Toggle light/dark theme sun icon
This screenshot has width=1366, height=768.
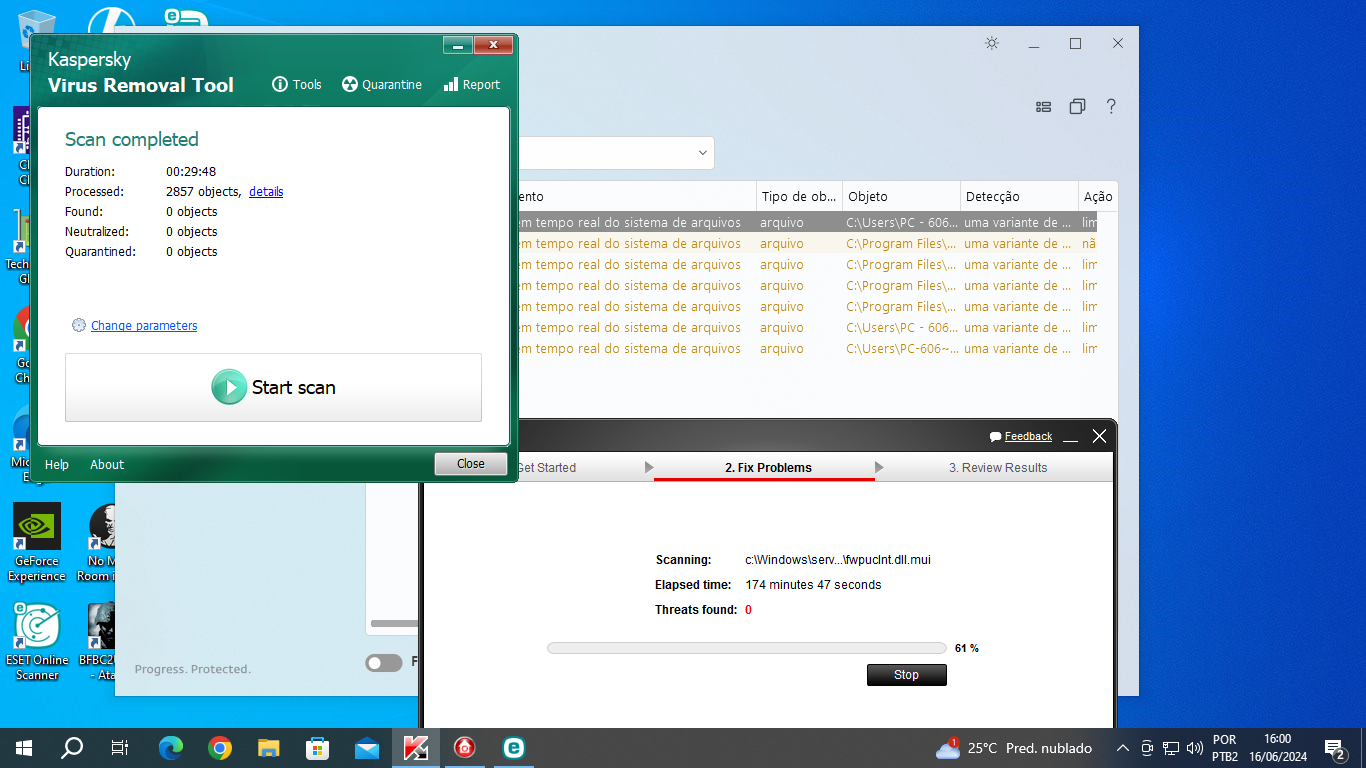click(991, 43)
